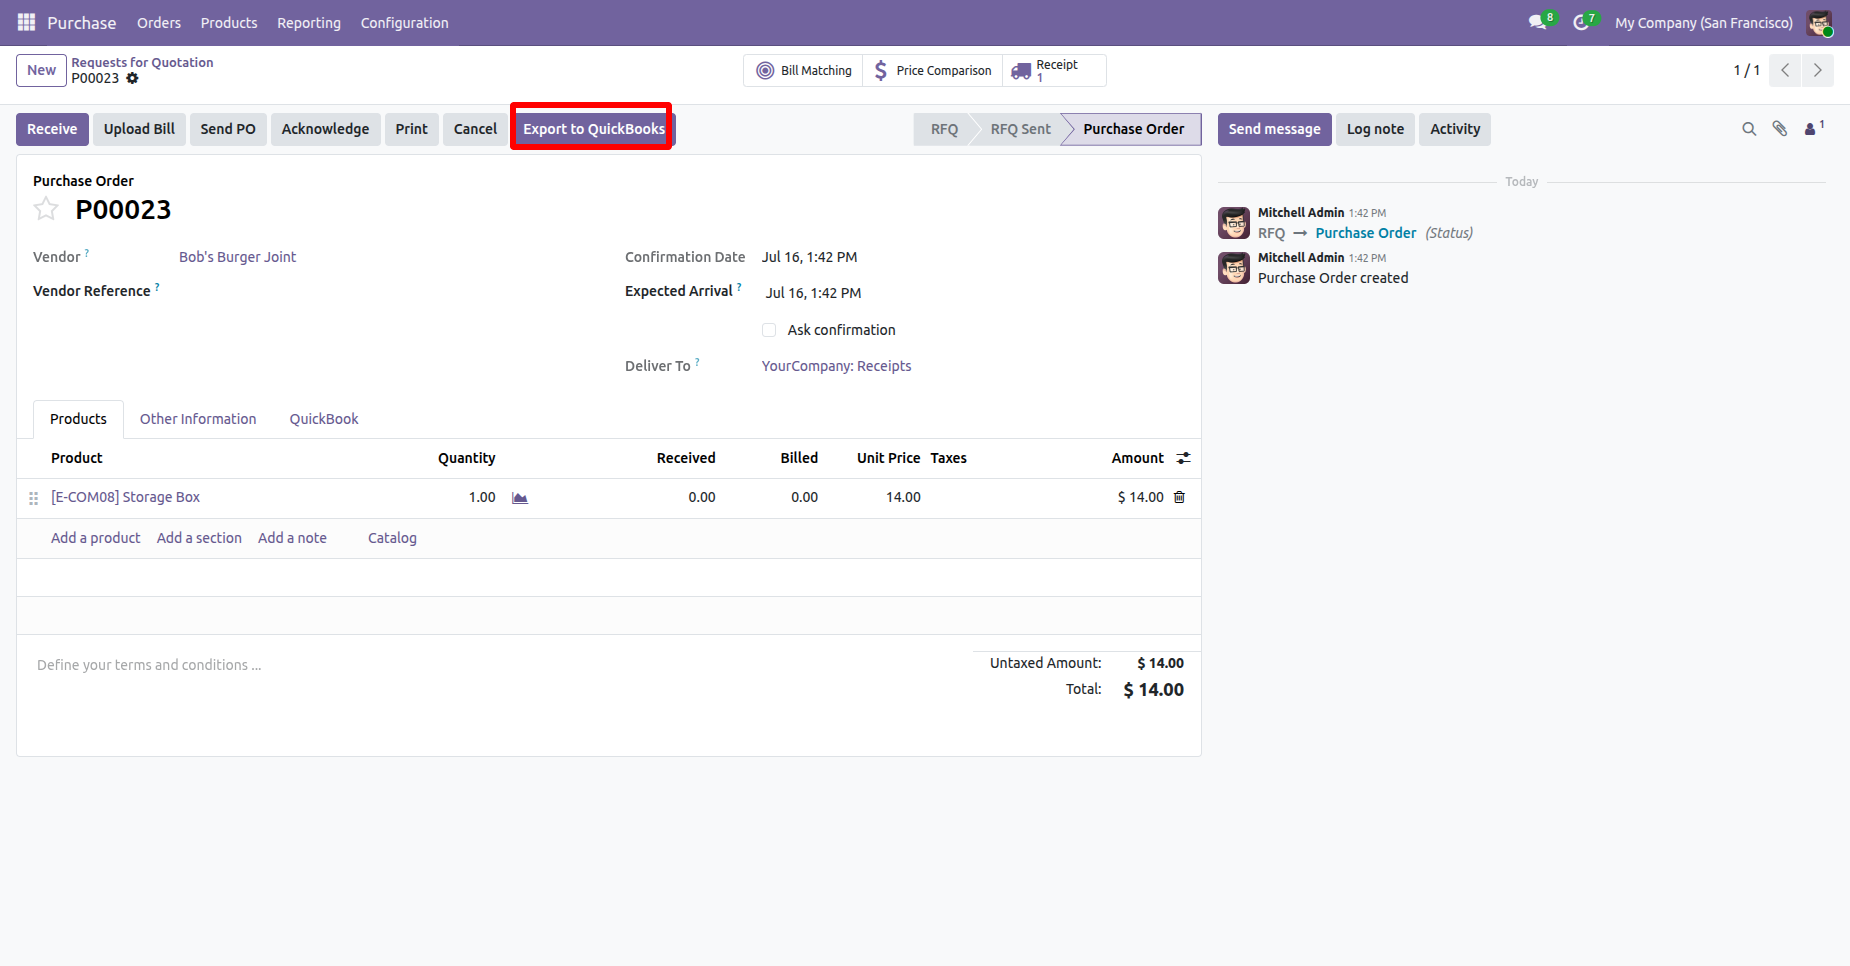Click the Send PO button

click(x=228, y=129)
